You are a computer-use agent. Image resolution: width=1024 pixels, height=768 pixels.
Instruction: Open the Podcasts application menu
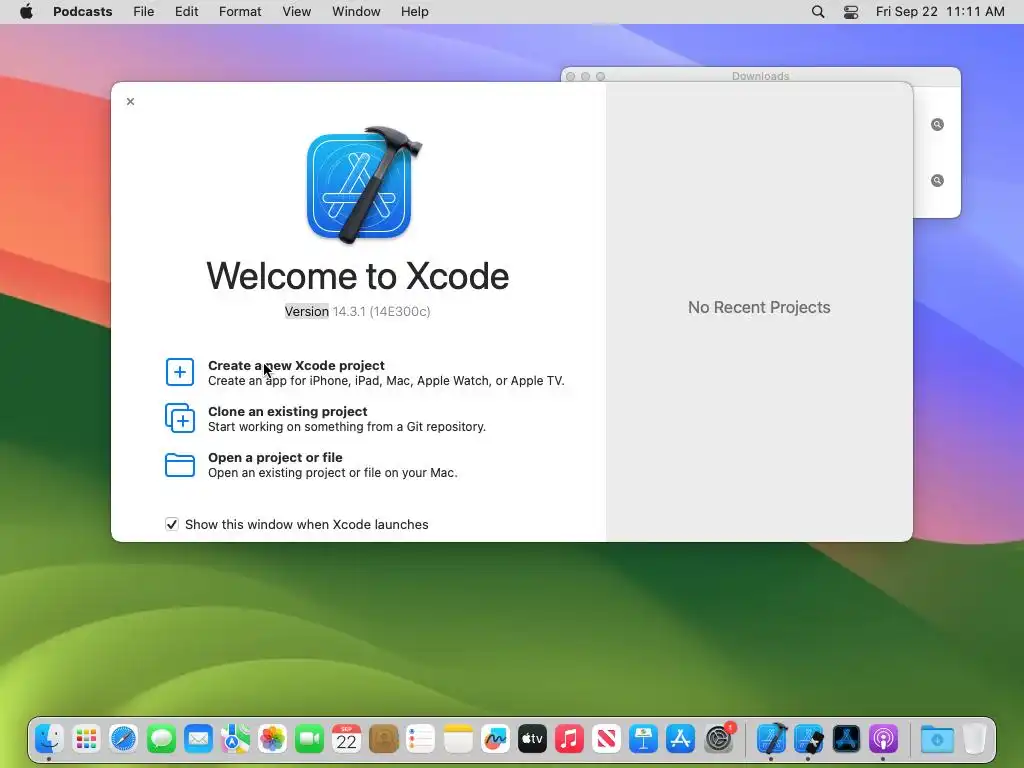tap(82, 12)
